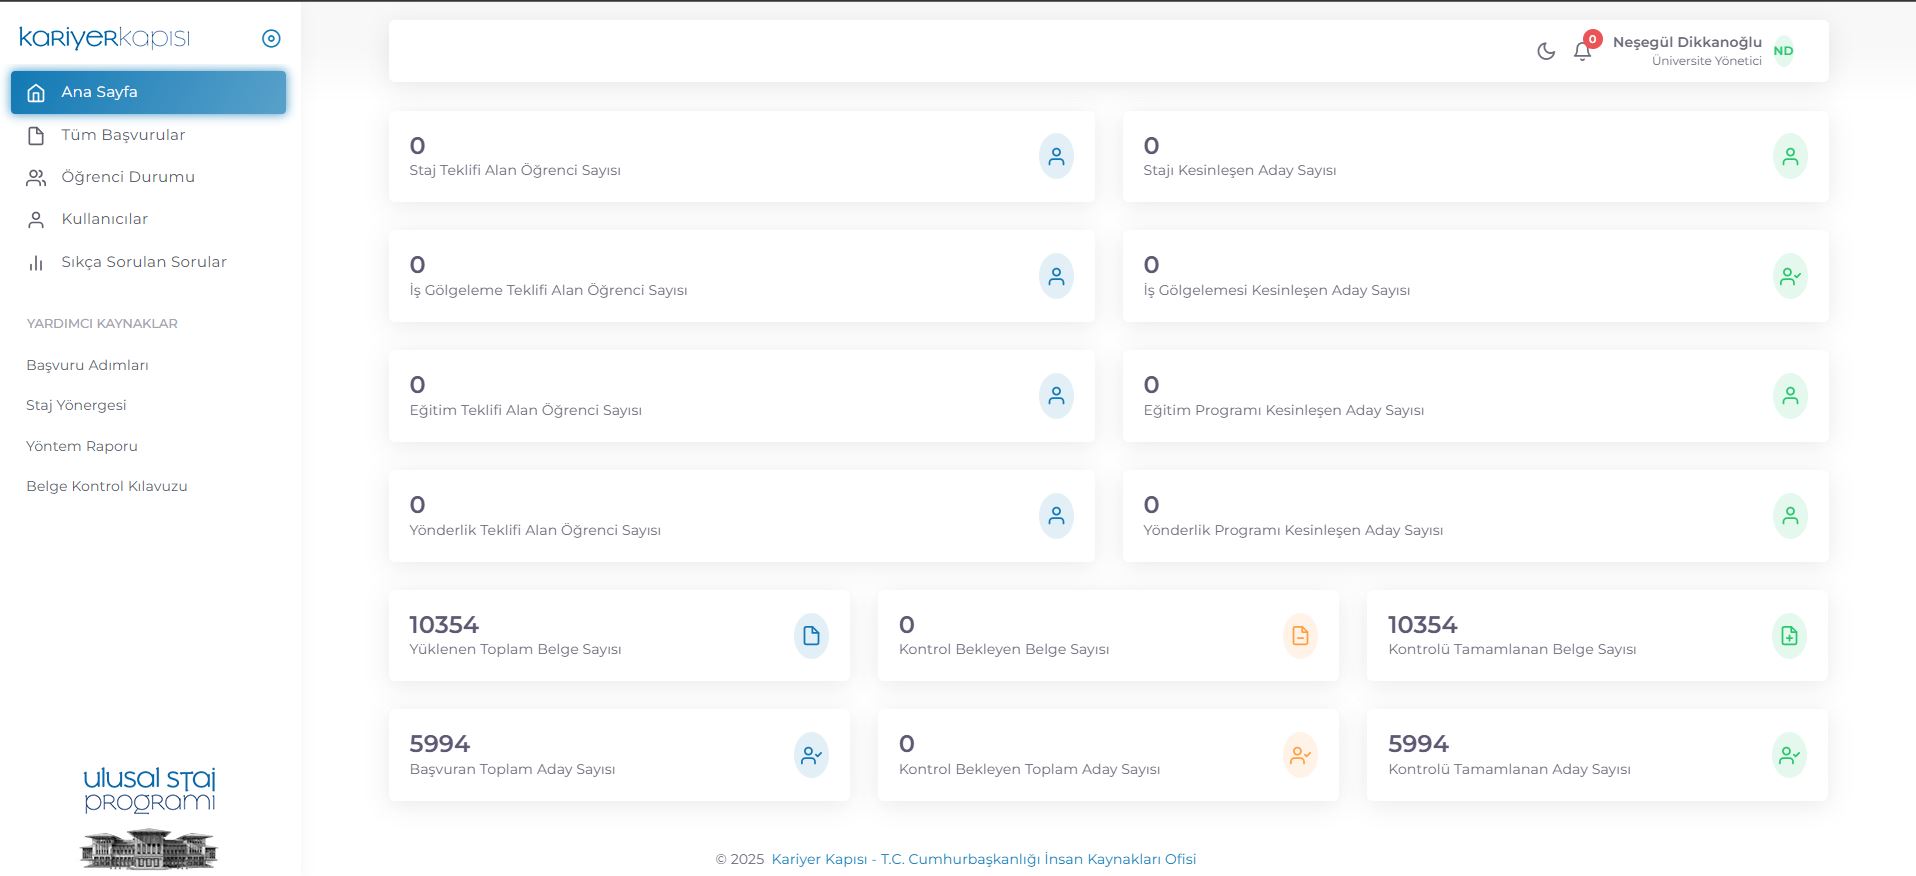
Task: Click the Yüklenen Toplam Belge Sayısı document icon
Action: [x=811, y=636]
